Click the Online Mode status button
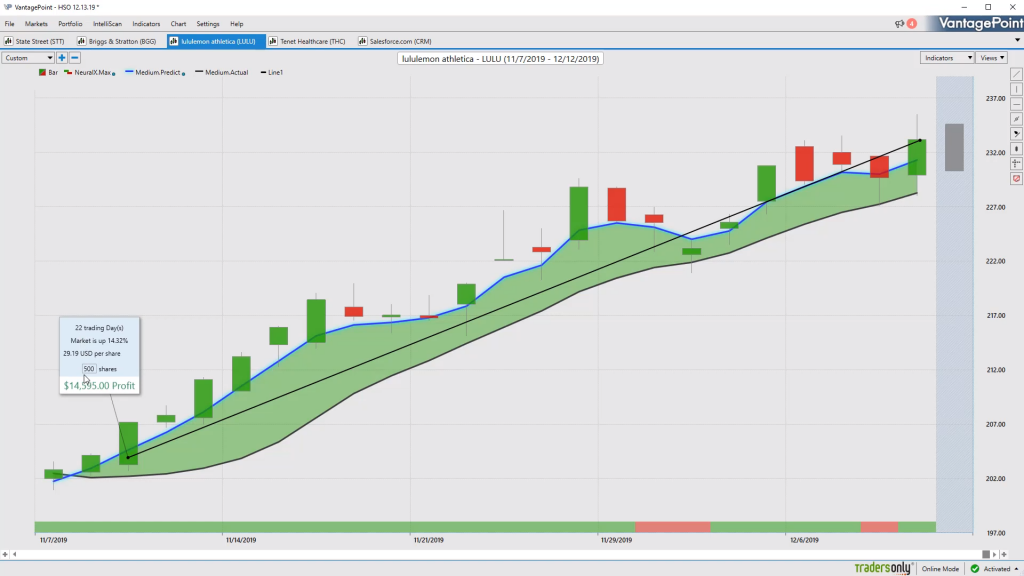The width and height of the screenshot is (1024, 576). (940, 569)
